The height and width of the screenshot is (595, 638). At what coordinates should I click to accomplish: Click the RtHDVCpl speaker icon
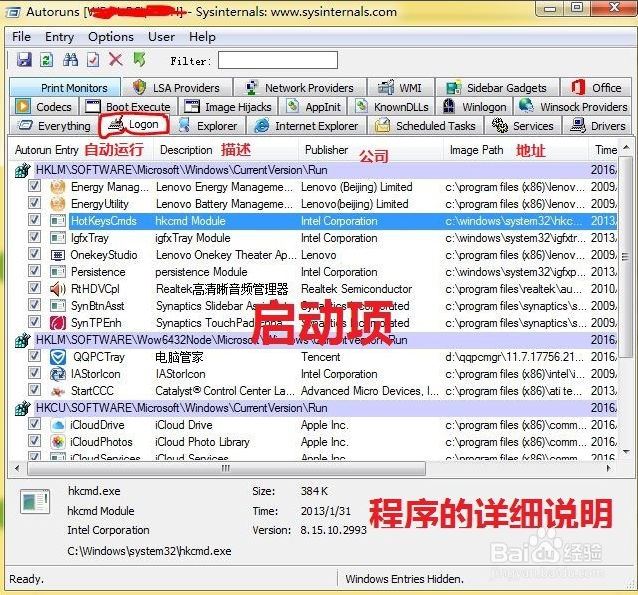(x=58, y=289)
